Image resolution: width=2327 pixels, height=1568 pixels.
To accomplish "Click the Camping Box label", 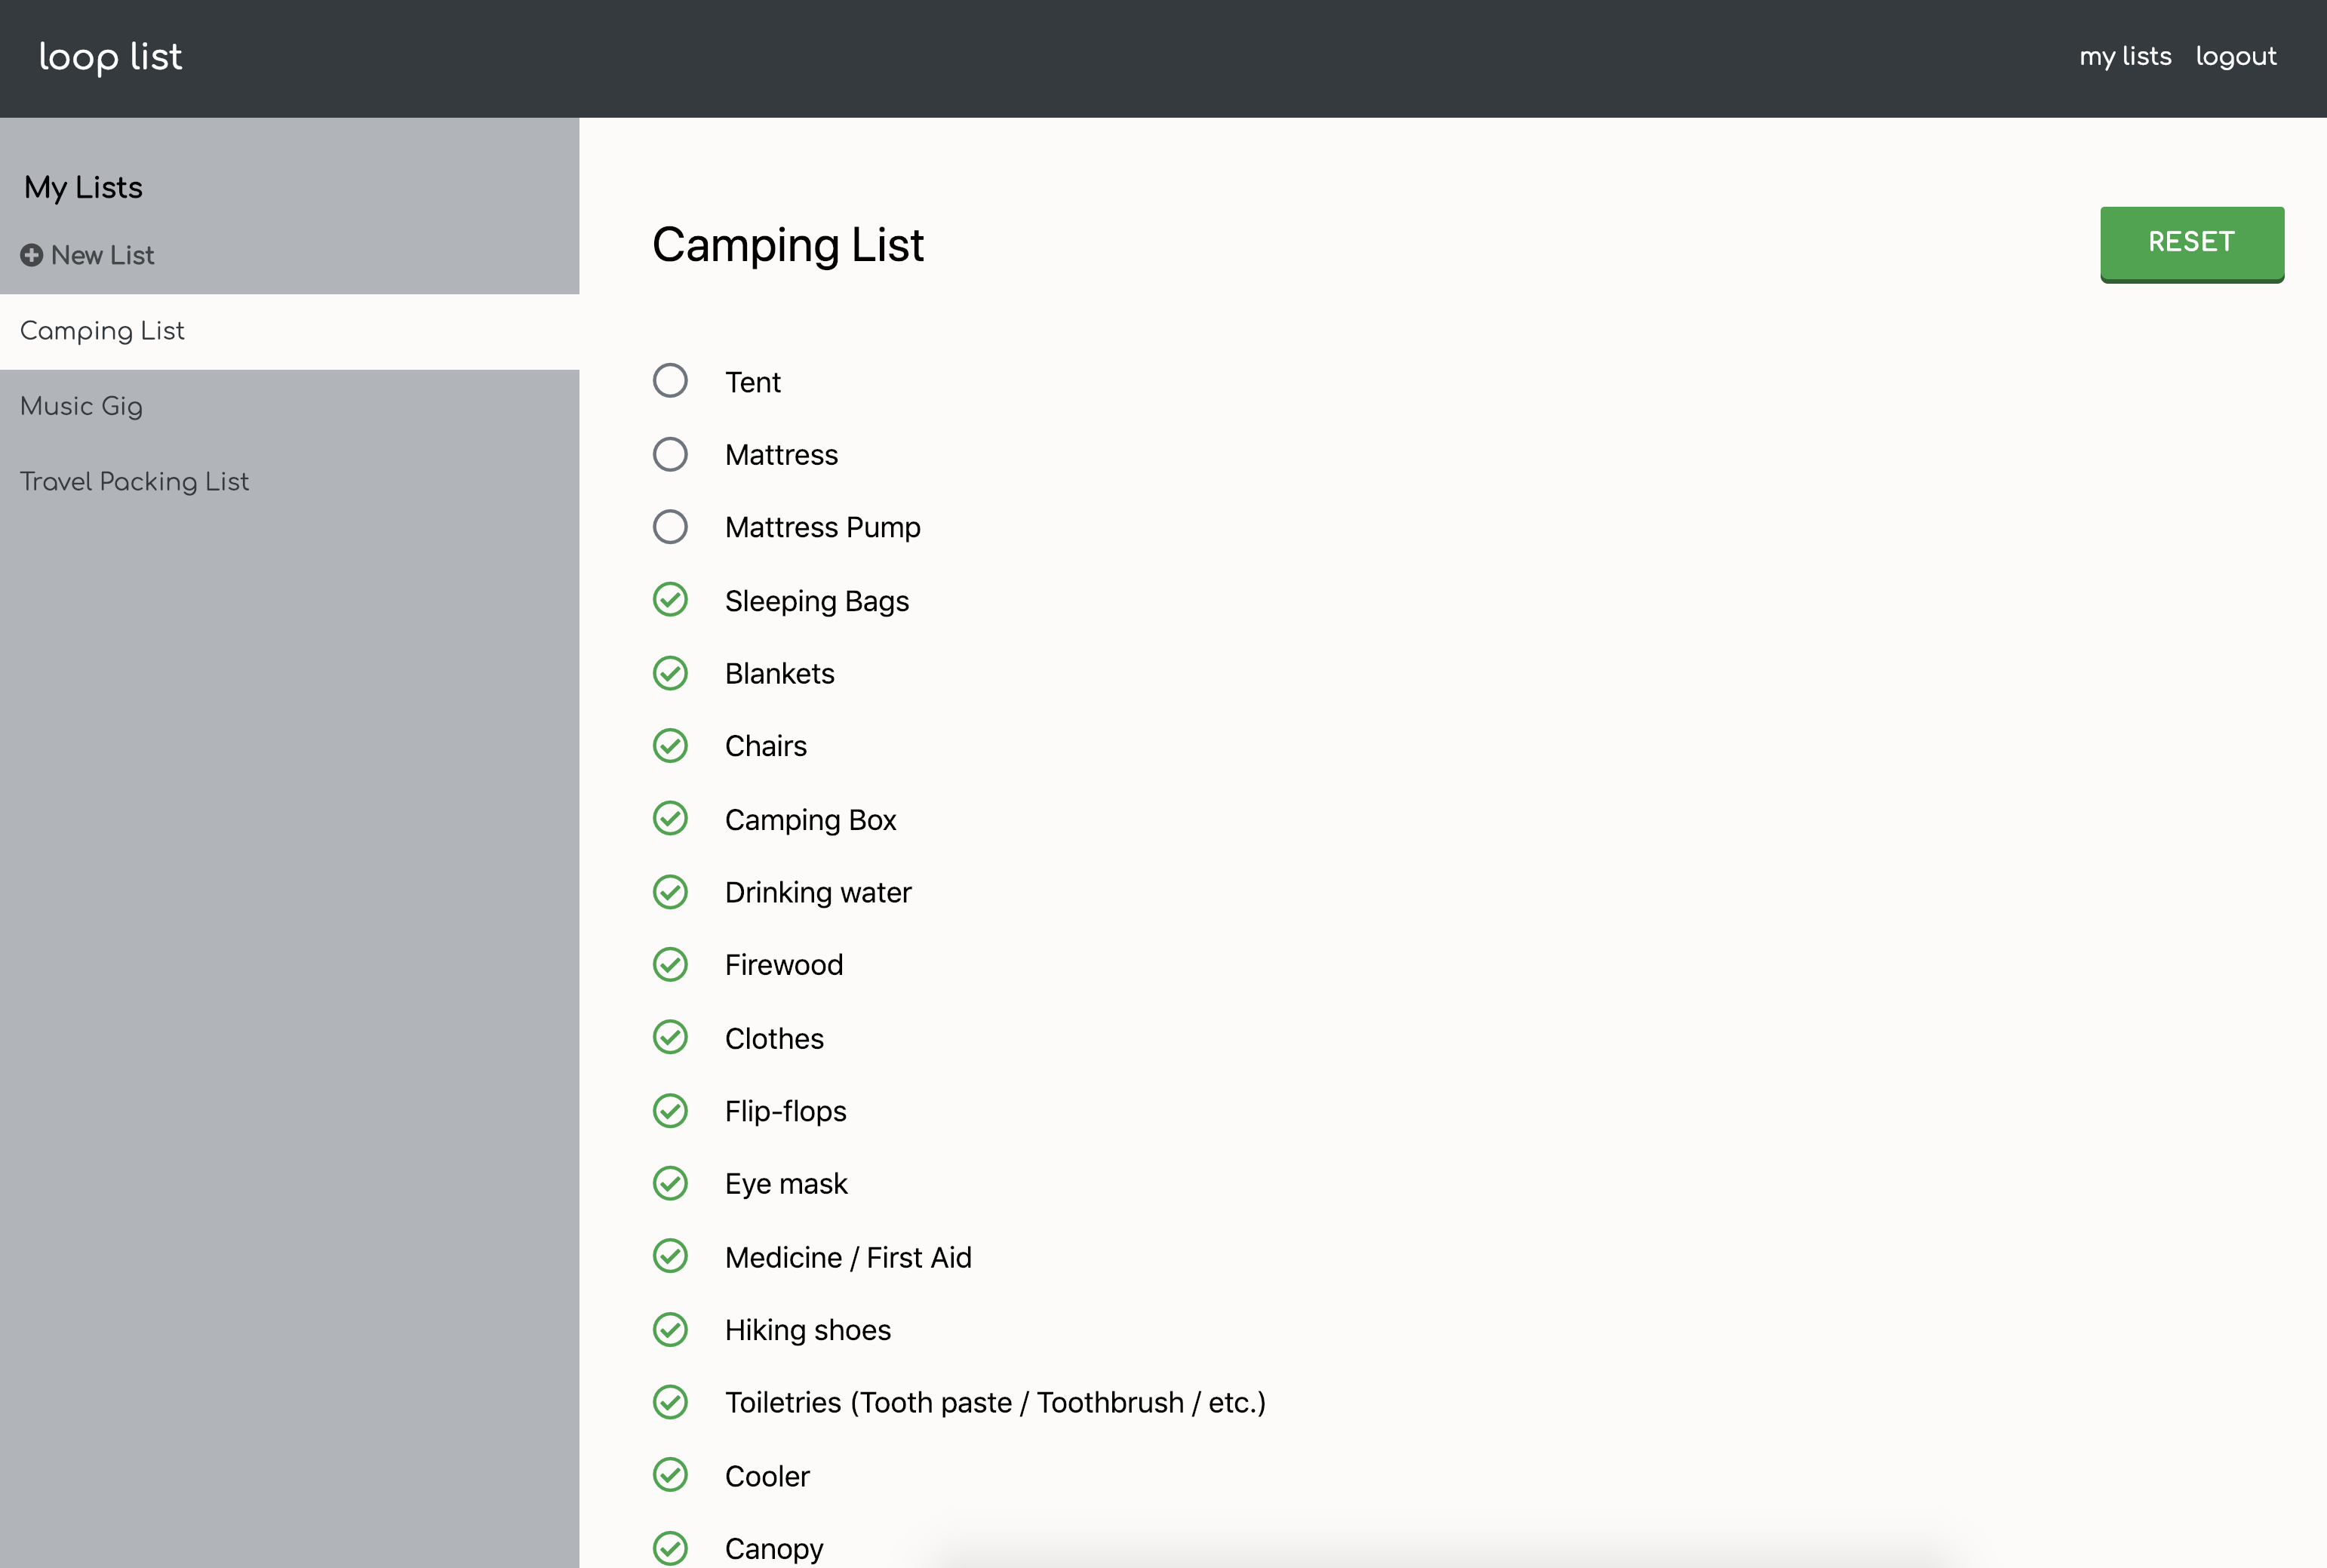I will coord(811,820).
